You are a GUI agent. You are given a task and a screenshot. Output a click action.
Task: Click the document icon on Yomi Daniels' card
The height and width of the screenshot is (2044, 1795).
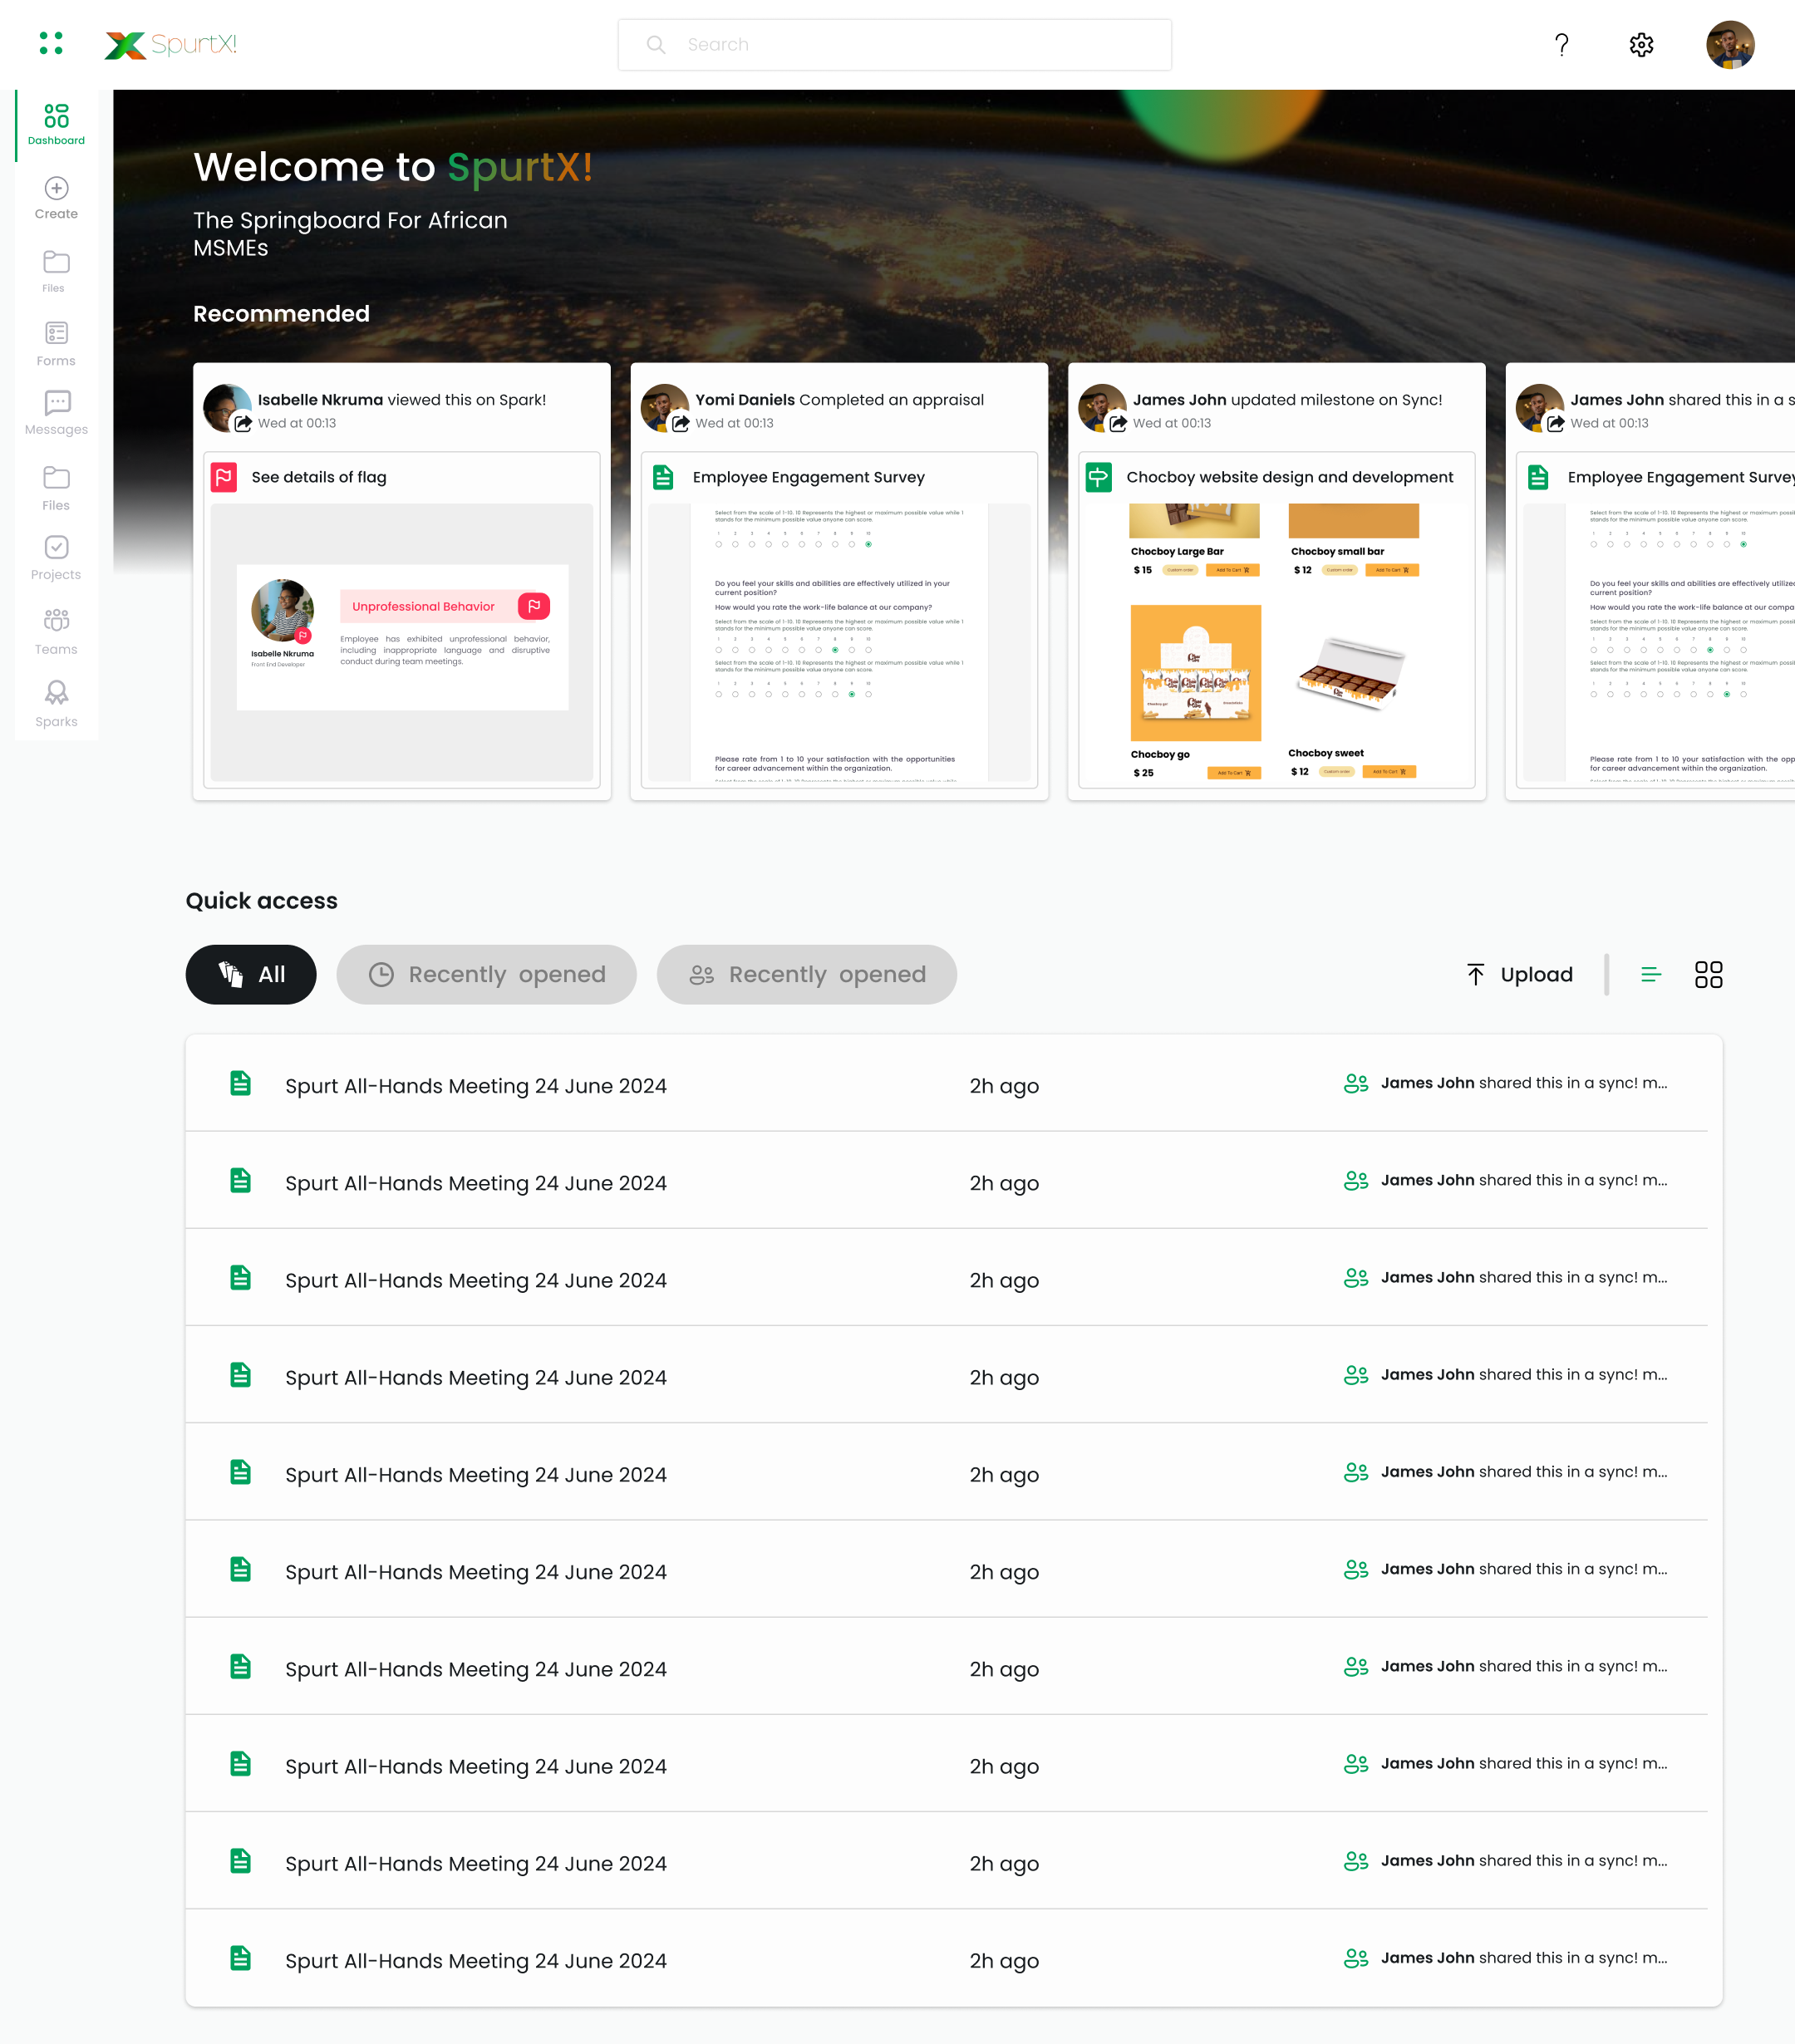663,477
